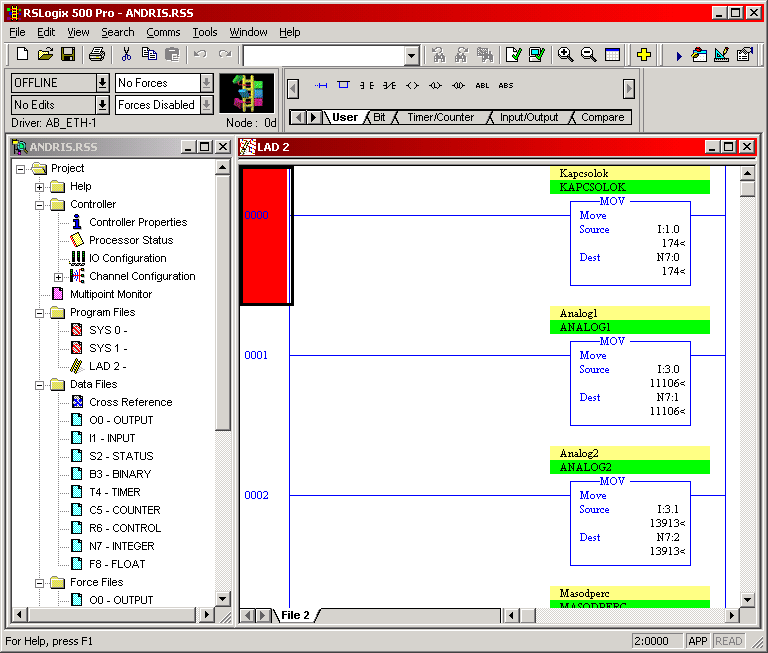
Task: Insert an examine-if-open (XIO) contact
Action: click(389, 85)
